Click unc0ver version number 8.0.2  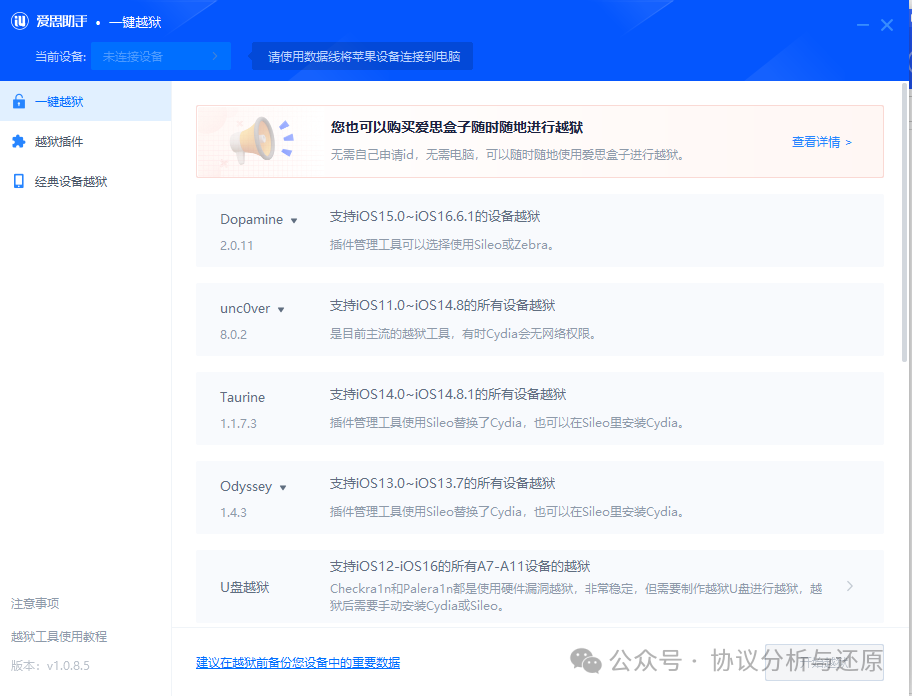[x=233, y=334]
